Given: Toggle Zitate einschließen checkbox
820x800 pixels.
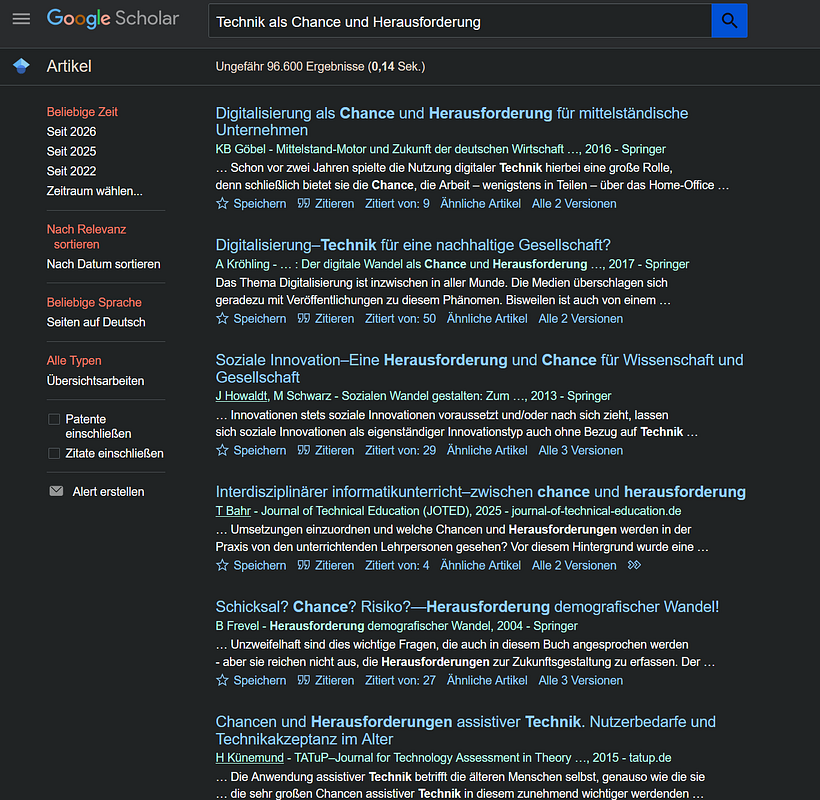Looking at the screenshot, I should point(54,453).
